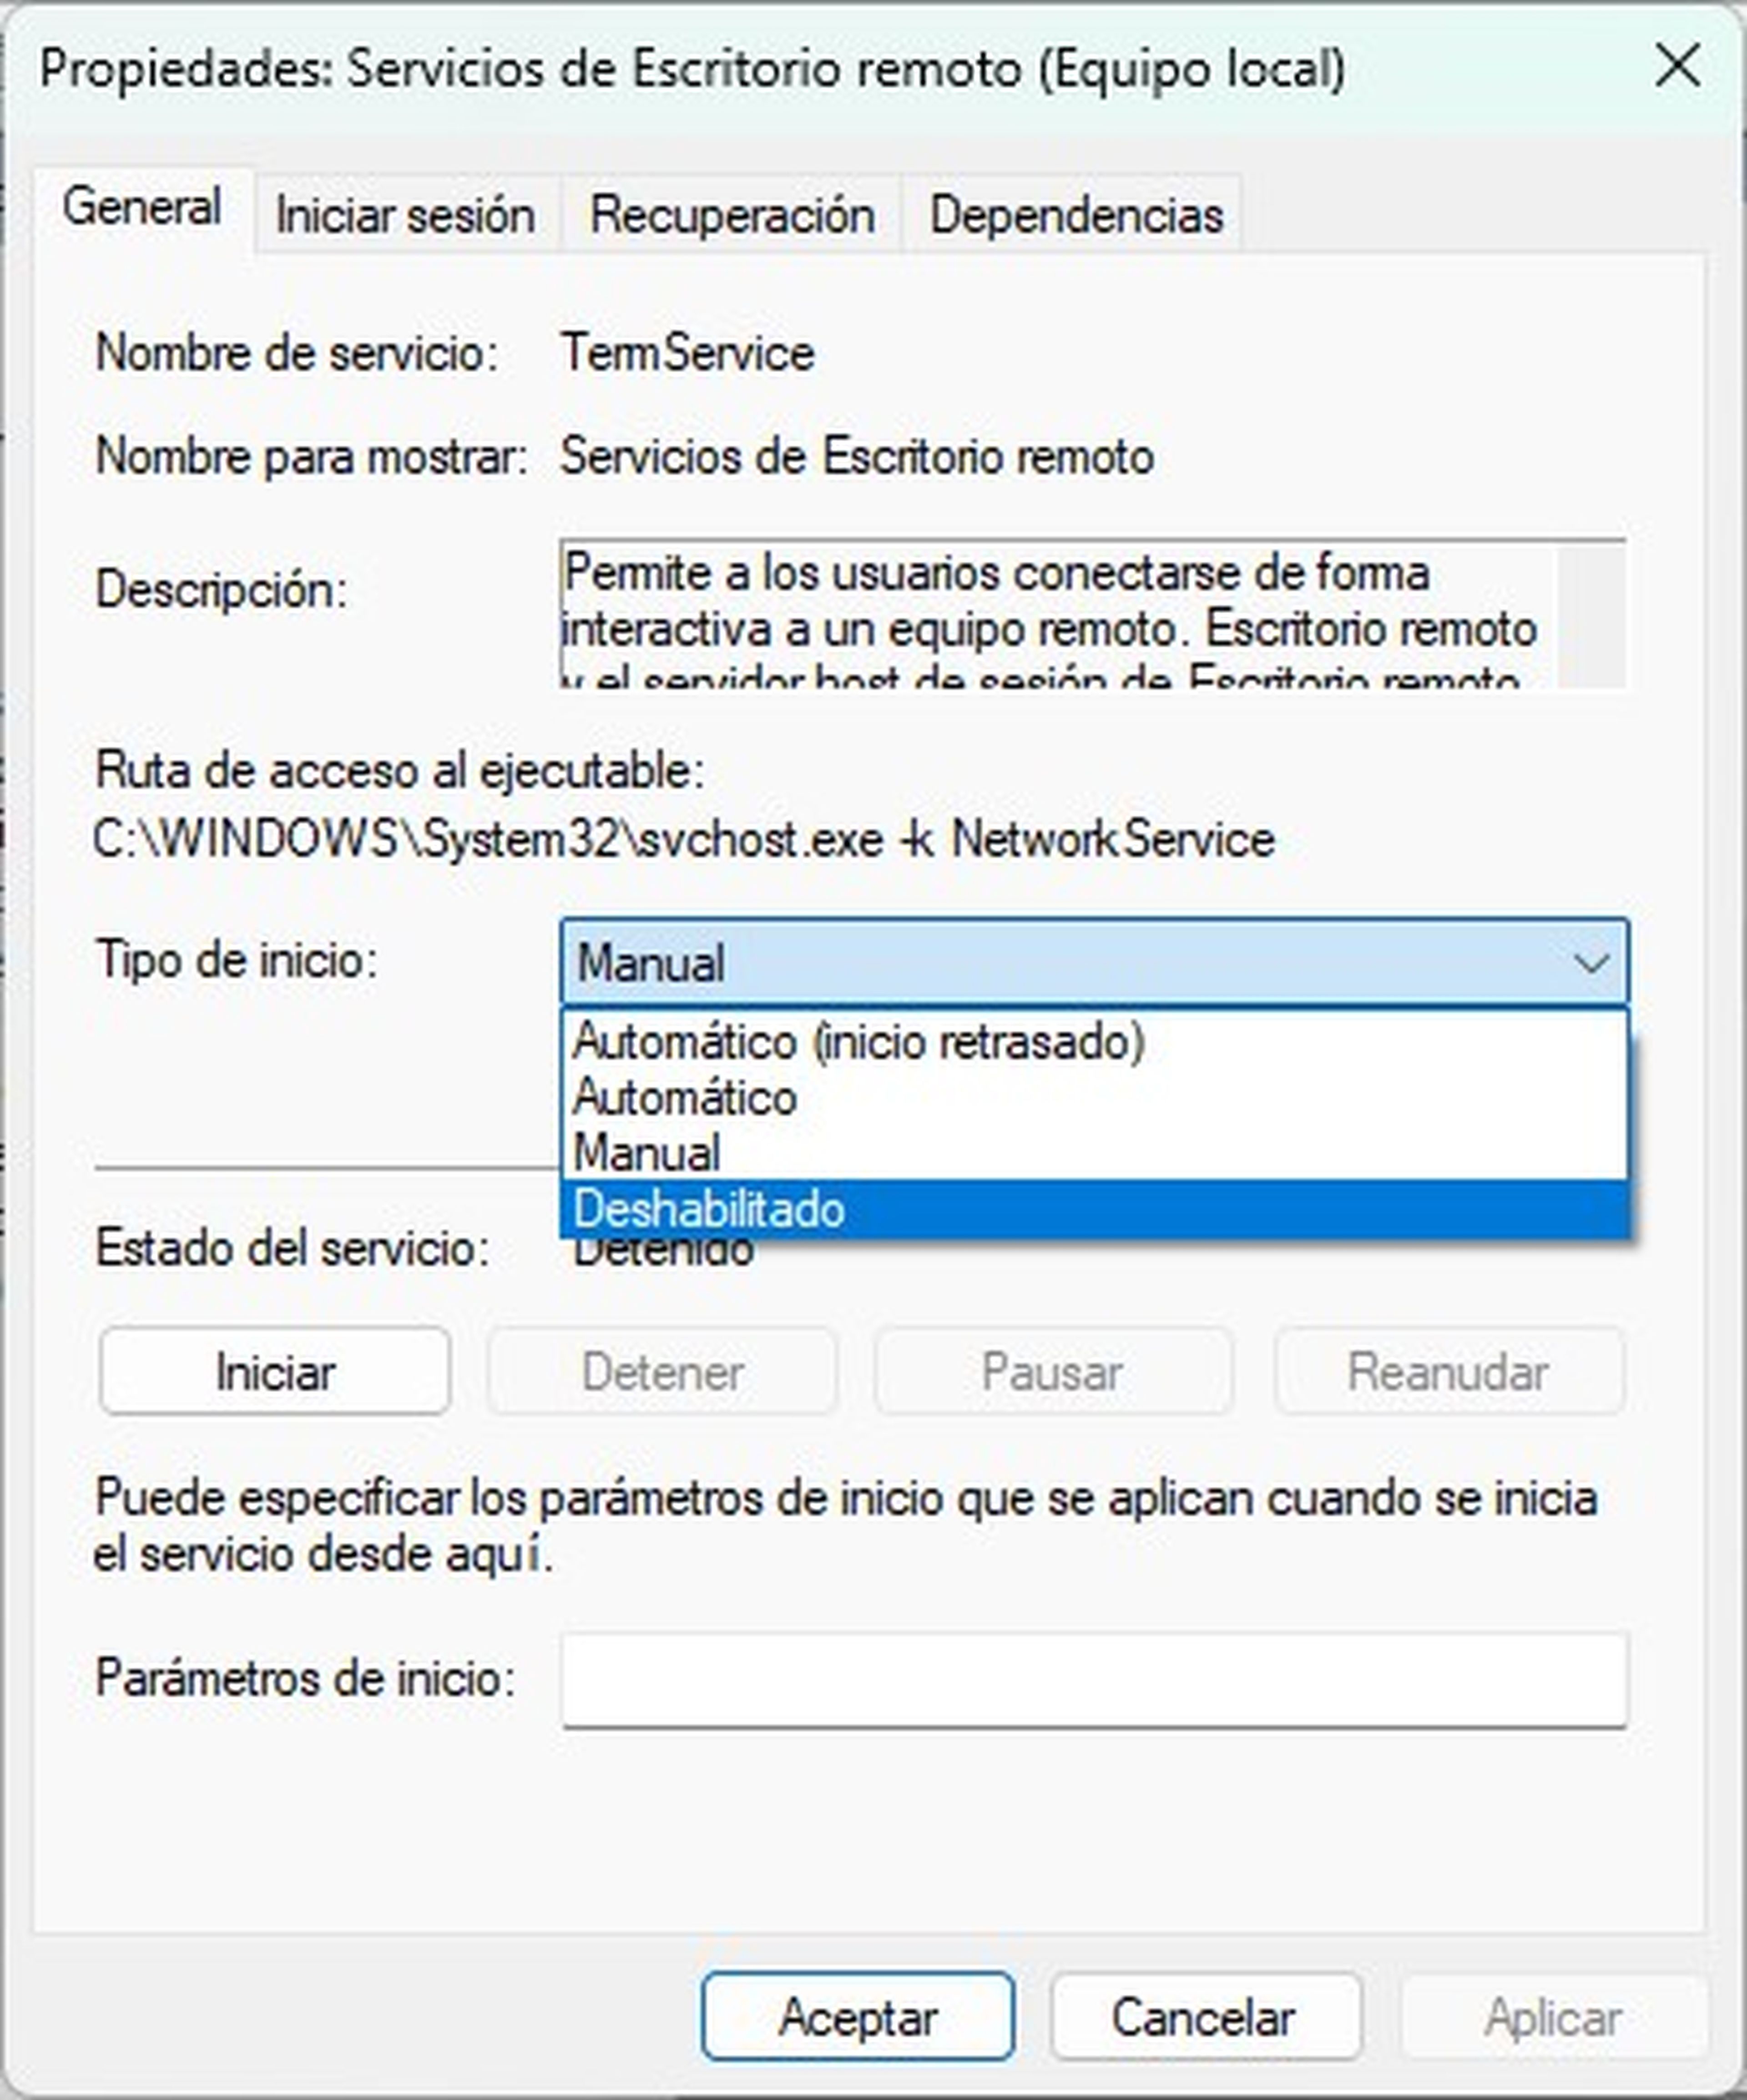Select Automático (inicio retrasado) option

pos(858,1042)
